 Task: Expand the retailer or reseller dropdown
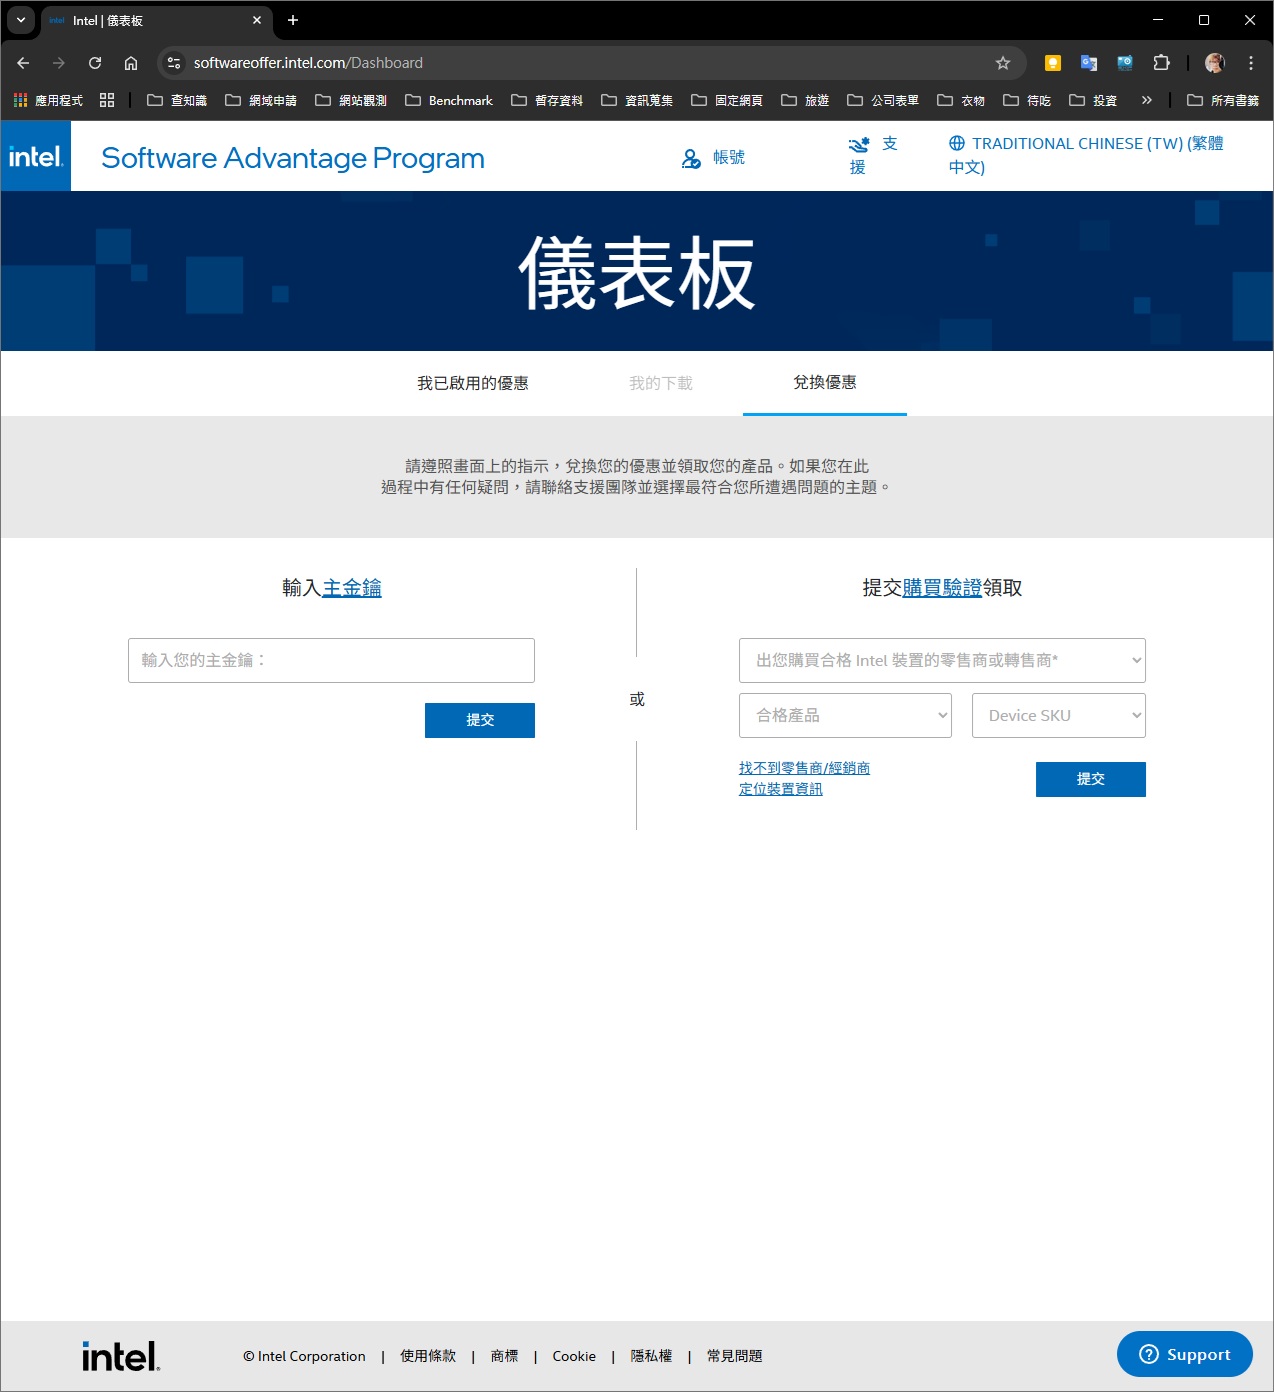(x=941, y=660)
